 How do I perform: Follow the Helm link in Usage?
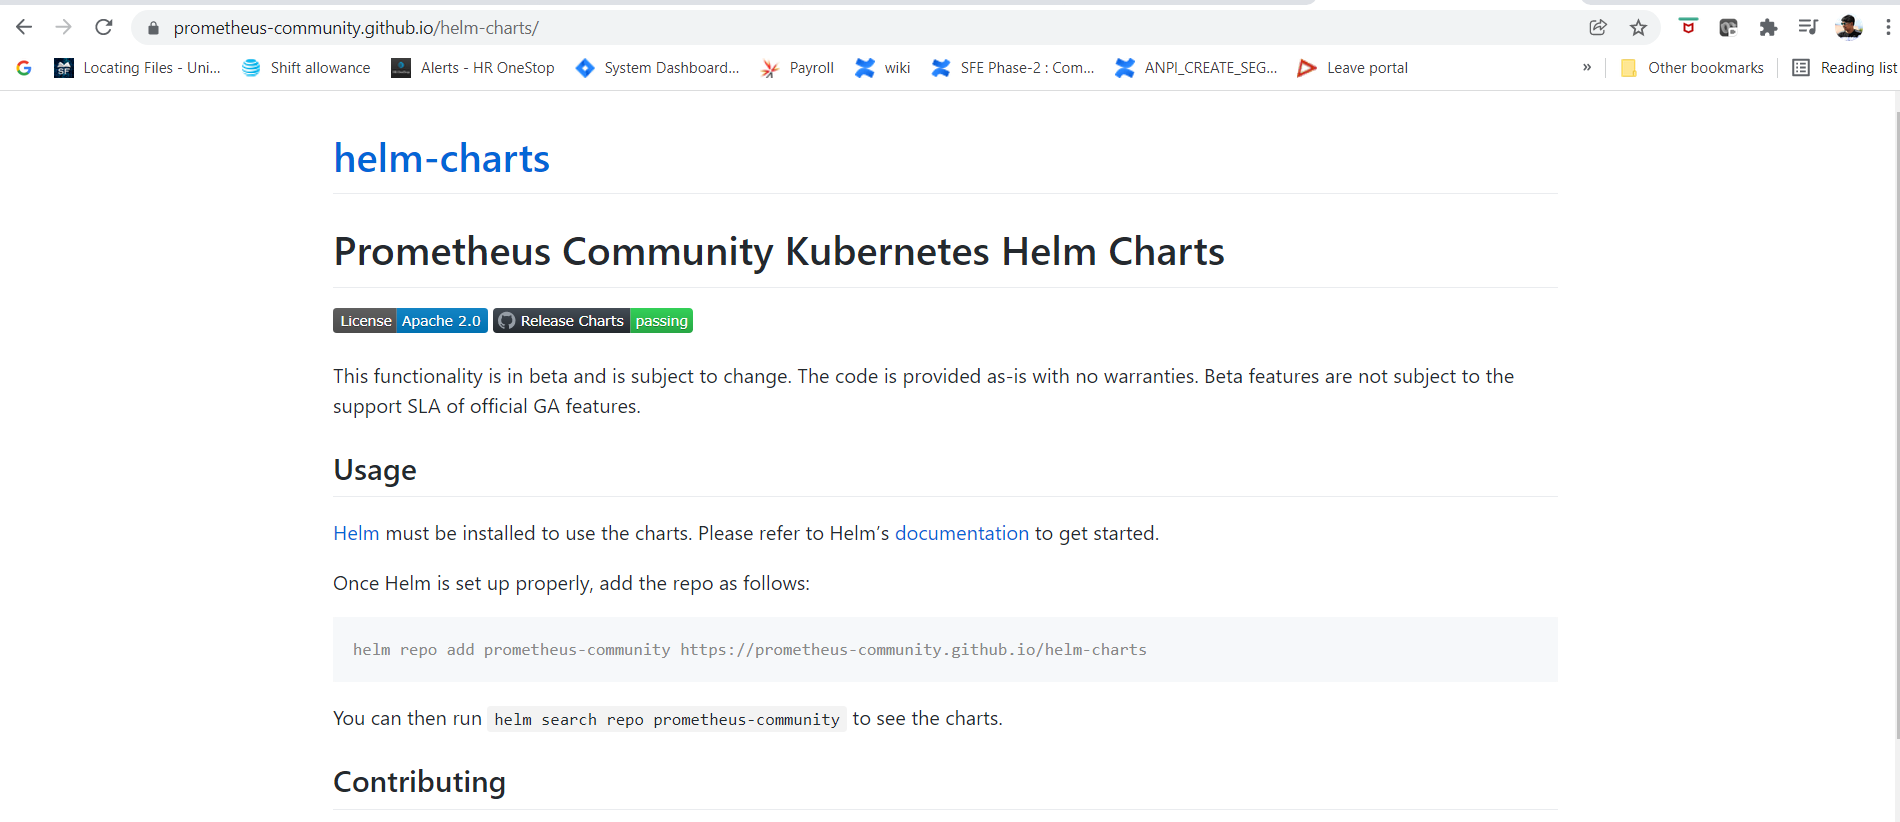[x=356, y=533]
